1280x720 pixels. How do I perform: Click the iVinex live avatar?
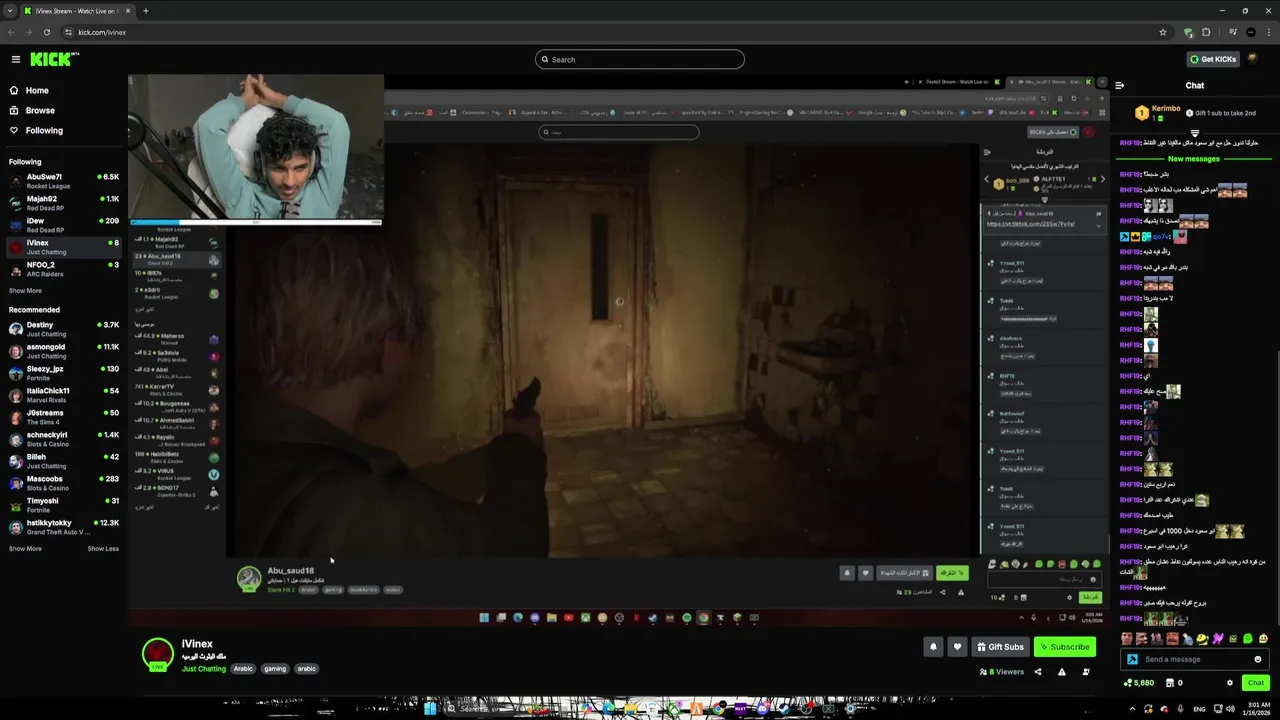158,653
